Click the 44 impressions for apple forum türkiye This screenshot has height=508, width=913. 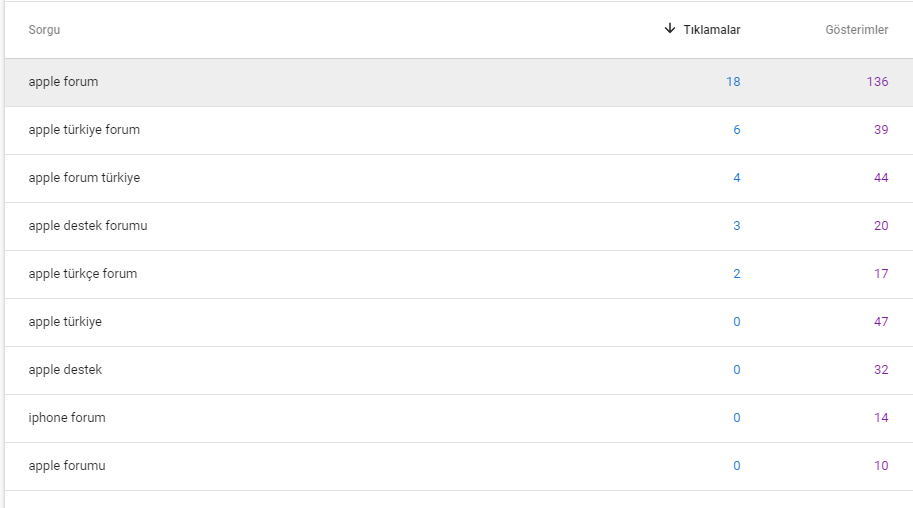[881, 178]
